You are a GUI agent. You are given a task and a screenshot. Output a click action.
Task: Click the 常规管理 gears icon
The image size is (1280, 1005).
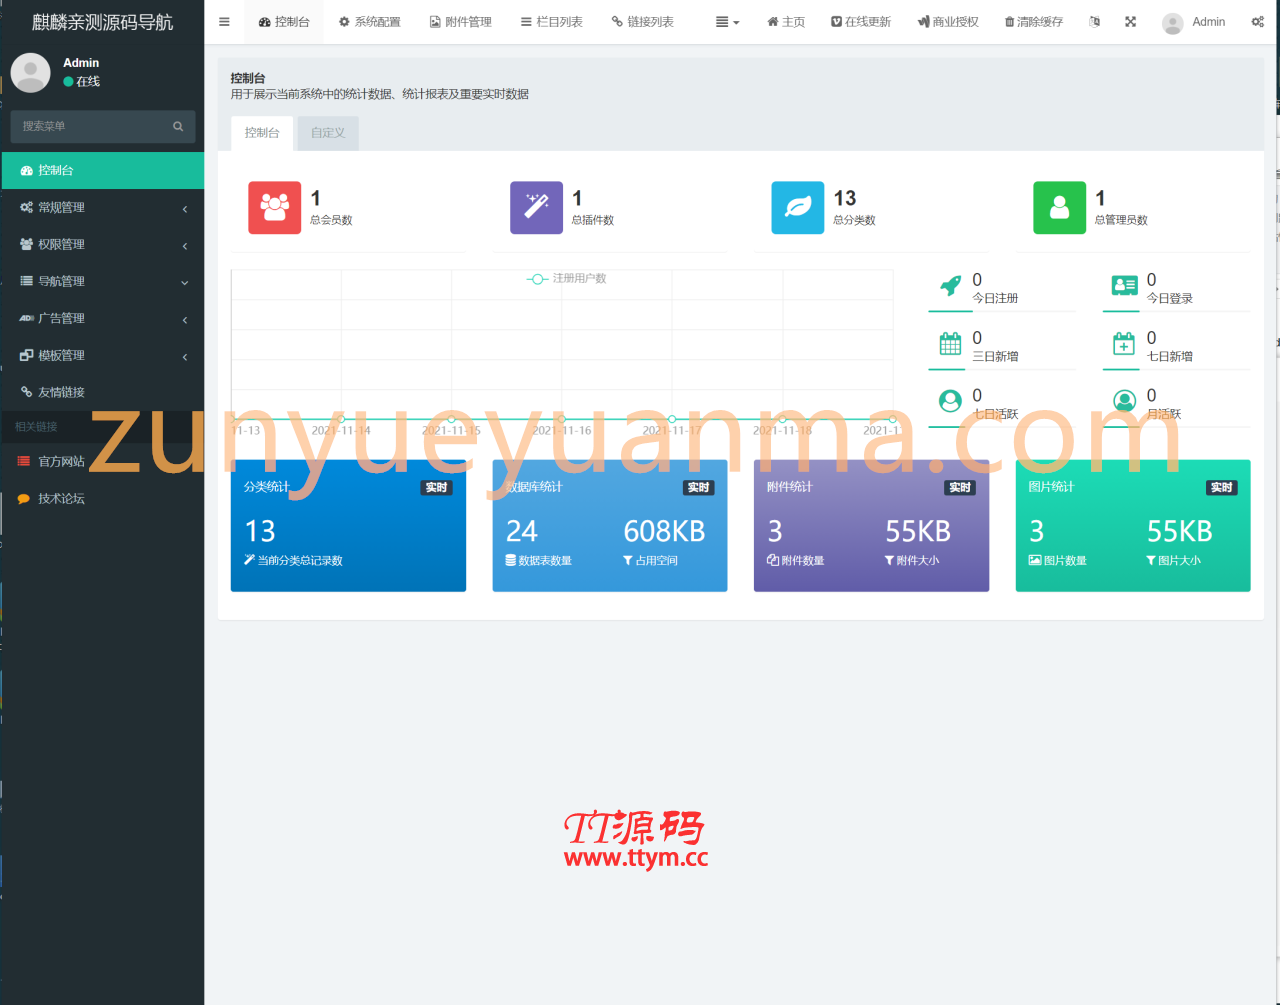point(26,207)
